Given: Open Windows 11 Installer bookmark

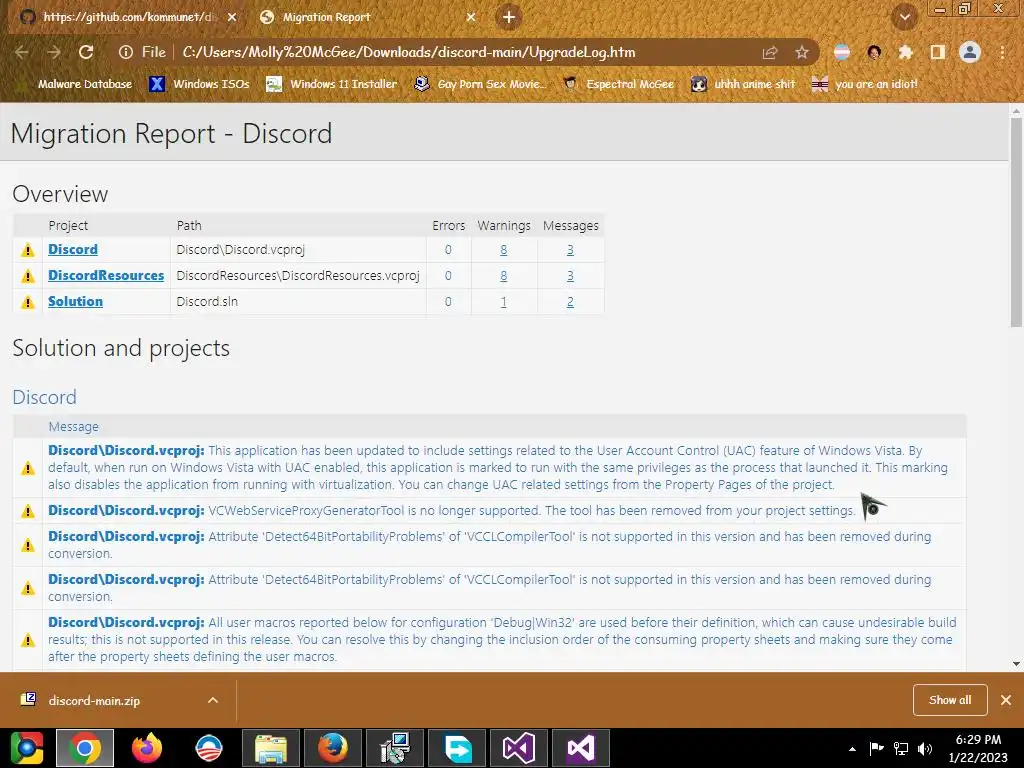Looking at the screenshot, I should point(332,84).
